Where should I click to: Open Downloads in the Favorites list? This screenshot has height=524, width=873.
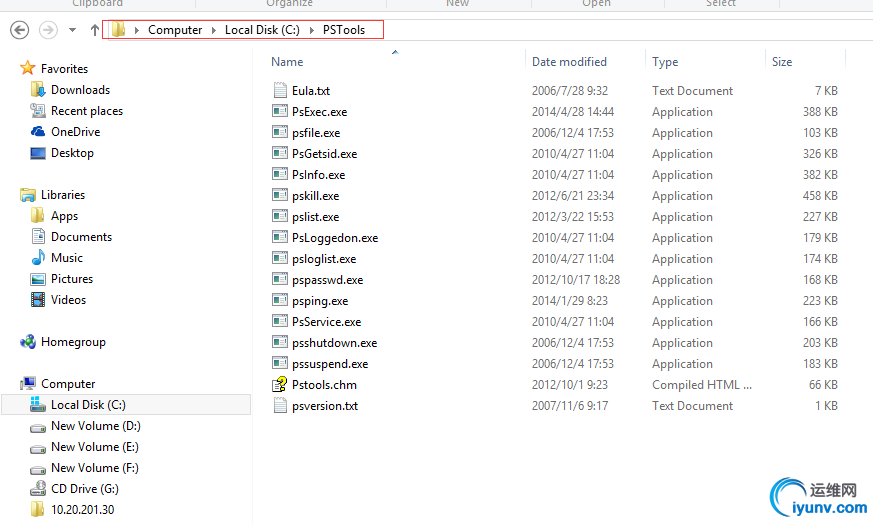pos(80,90)
